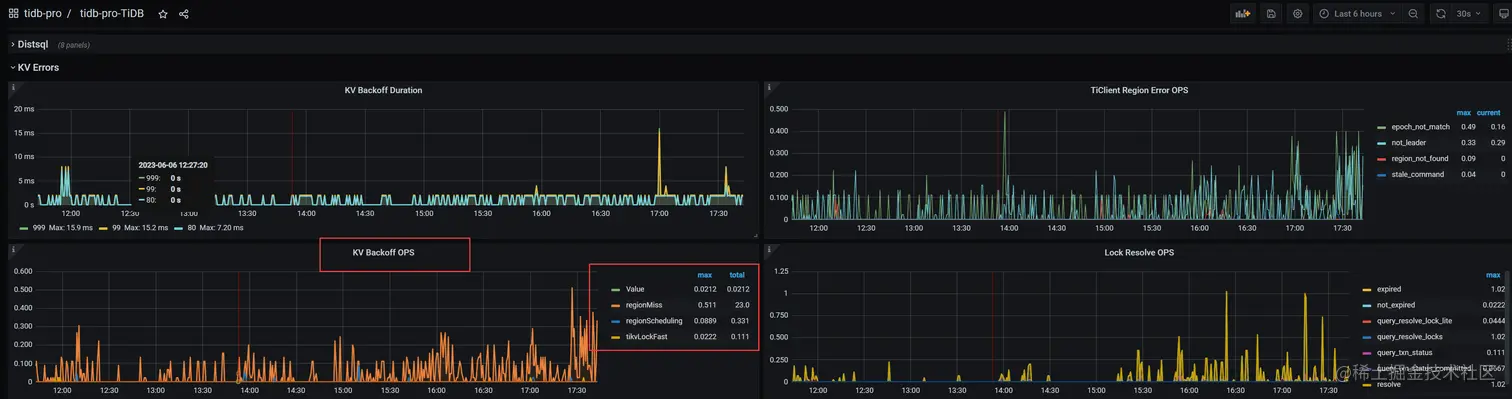Star the tidb-pro-TiDB dashboard
This screenshot has height=399, width=1512.
click(163, 14)
